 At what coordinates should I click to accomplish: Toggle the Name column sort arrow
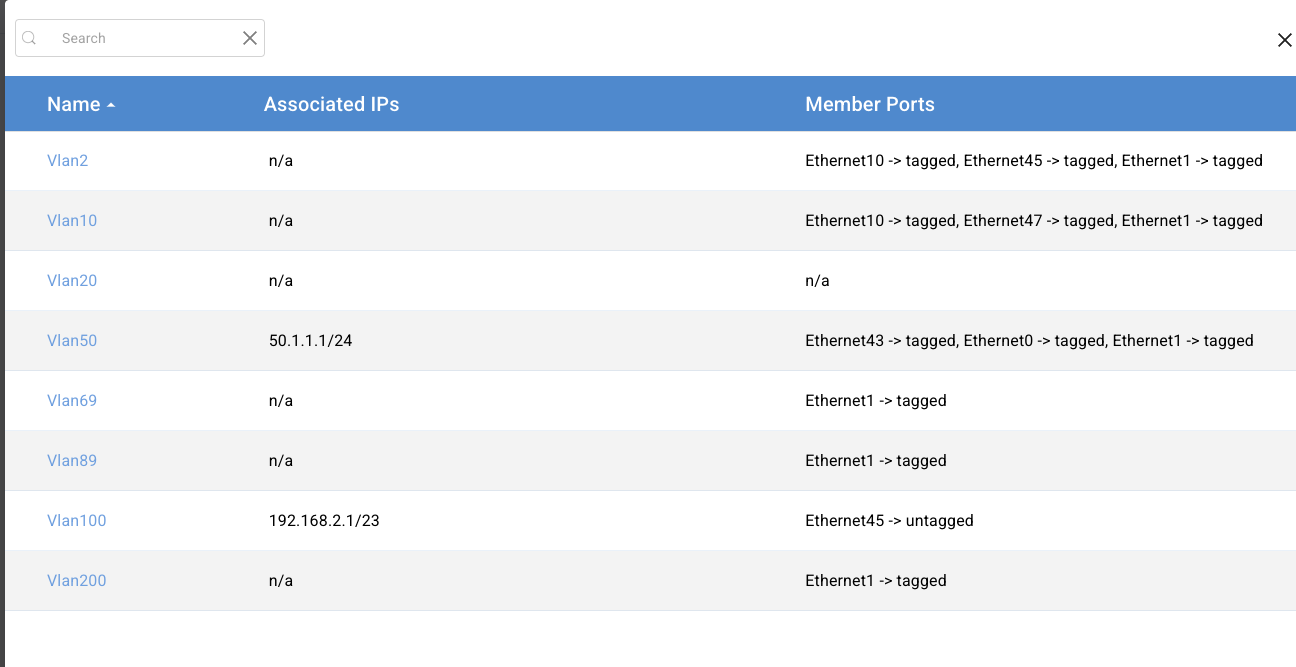(111, 105)
